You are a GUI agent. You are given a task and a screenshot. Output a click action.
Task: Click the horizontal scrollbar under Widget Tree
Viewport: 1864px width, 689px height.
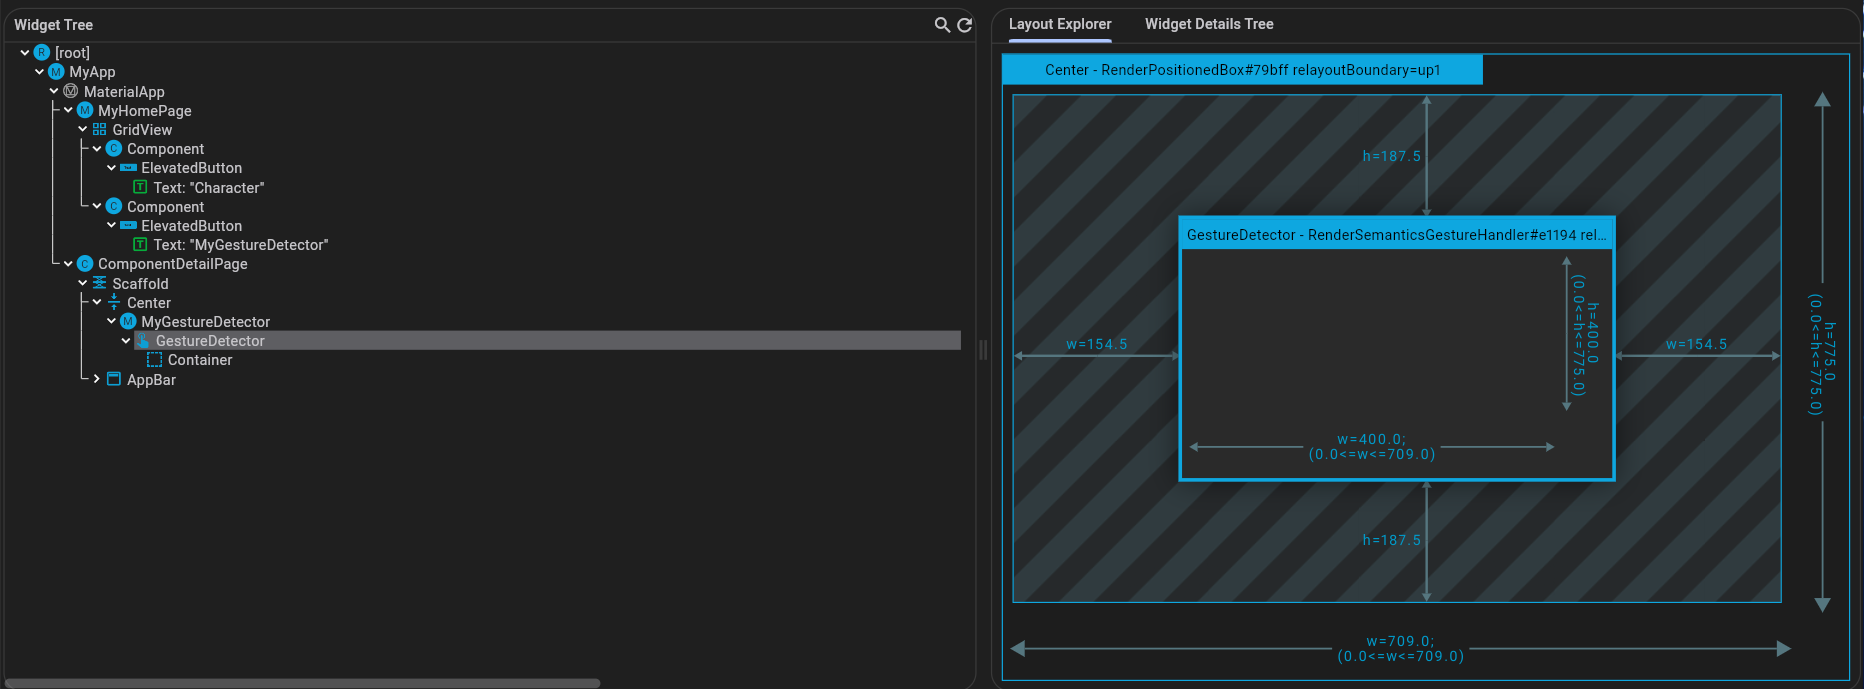point(302,683)
